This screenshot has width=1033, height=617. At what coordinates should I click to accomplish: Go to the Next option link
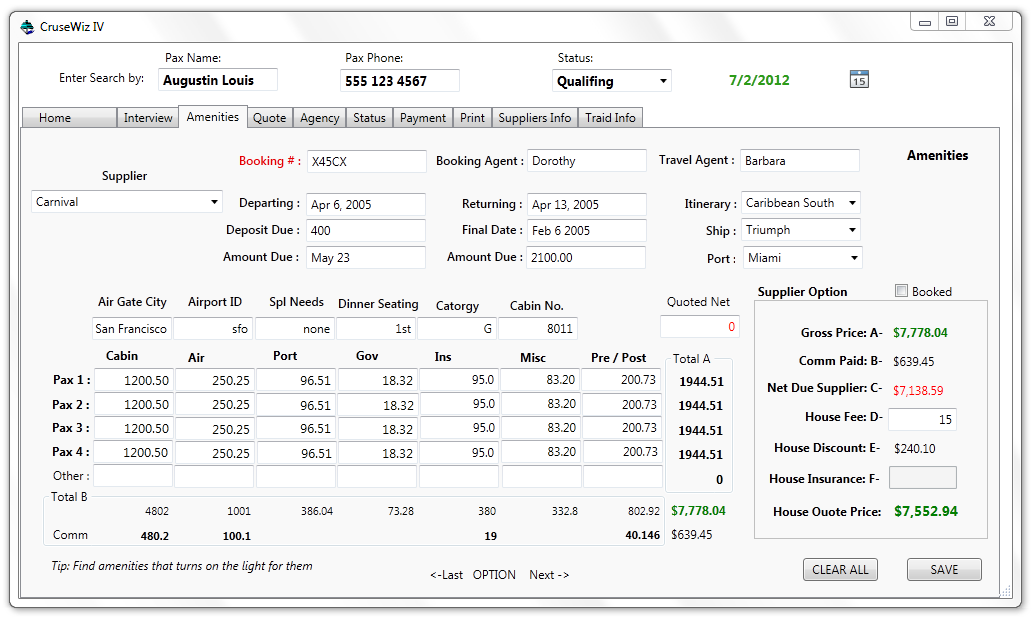point(549,575)
